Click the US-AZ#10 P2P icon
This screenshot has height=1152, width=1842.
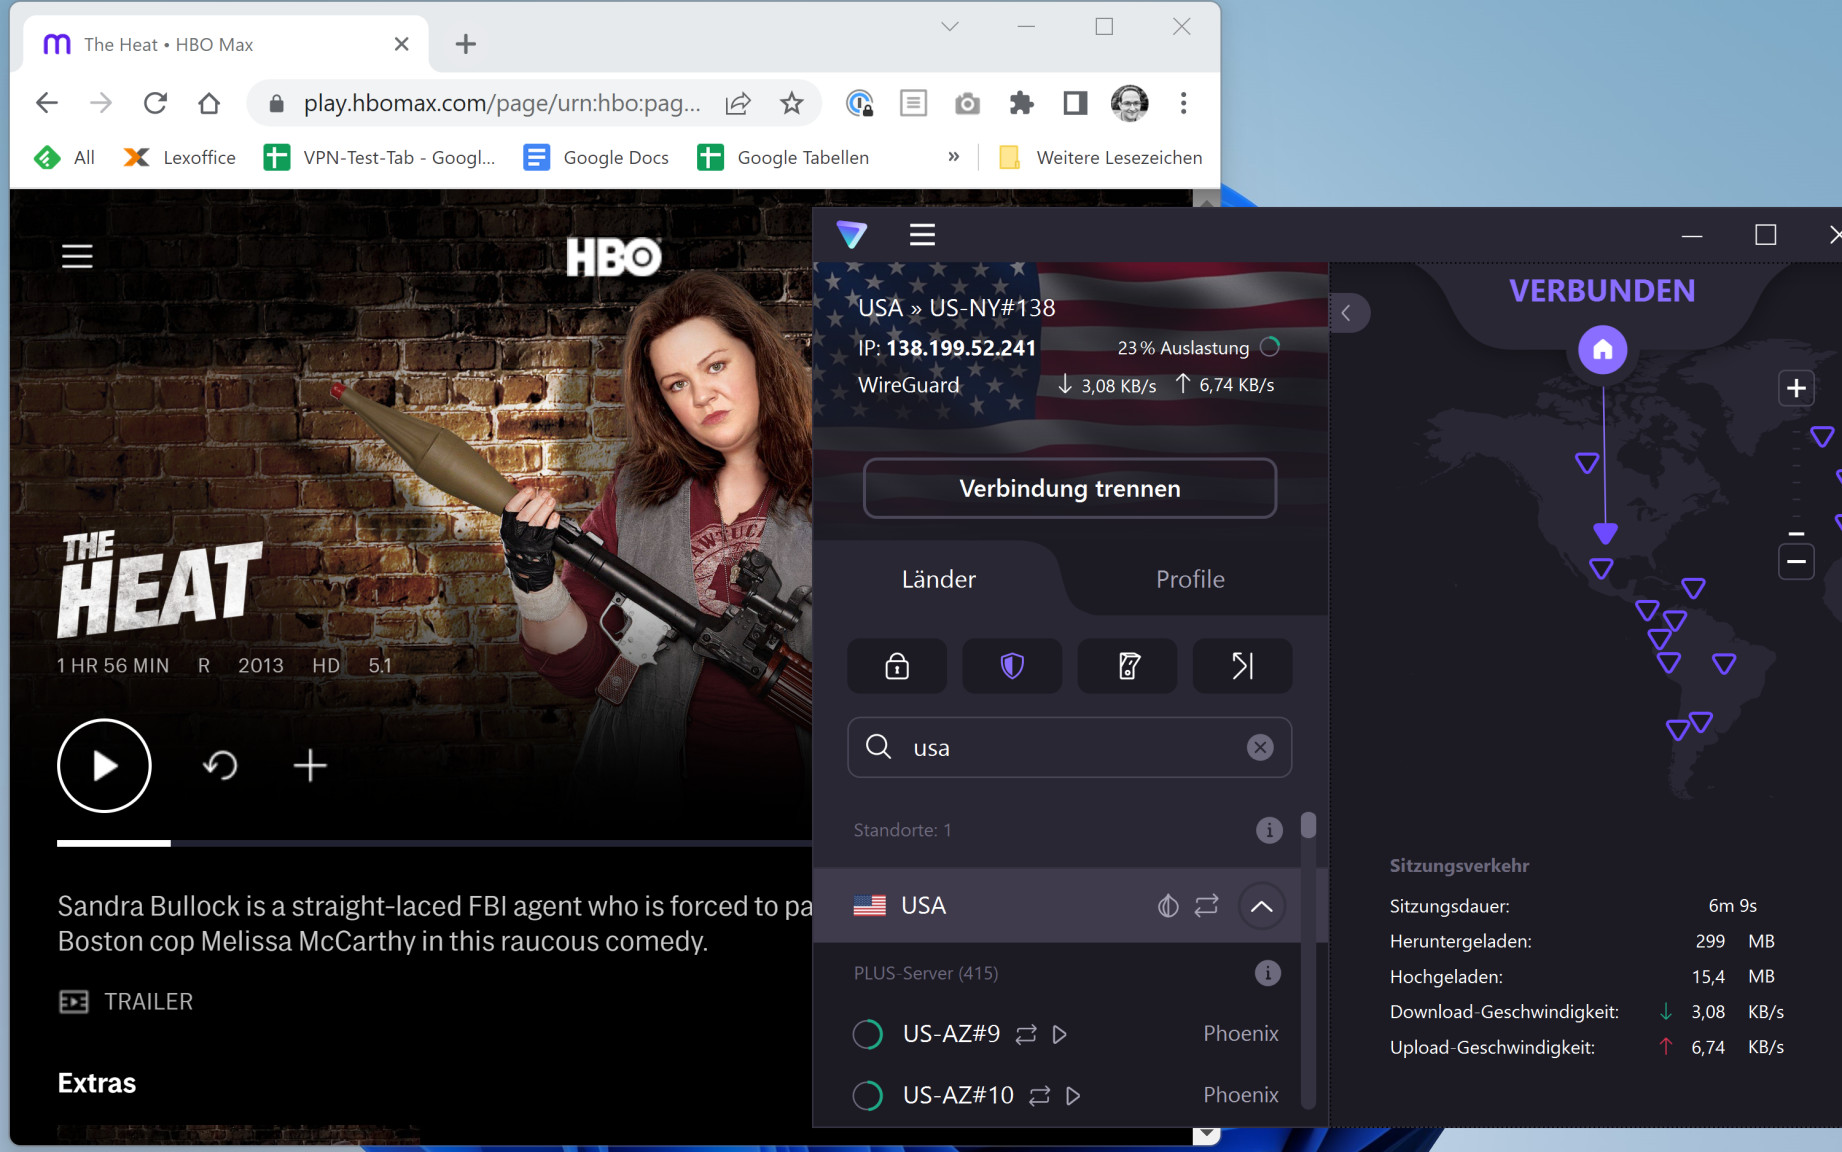pyautogui.click(x=1039, y=1096)
